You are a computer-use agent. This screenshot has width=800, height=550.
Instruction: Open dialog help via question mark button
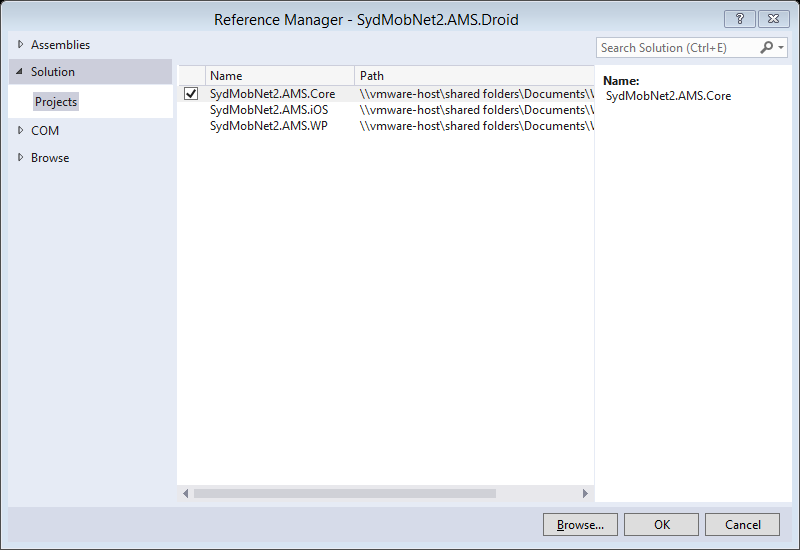pos(740,19)
